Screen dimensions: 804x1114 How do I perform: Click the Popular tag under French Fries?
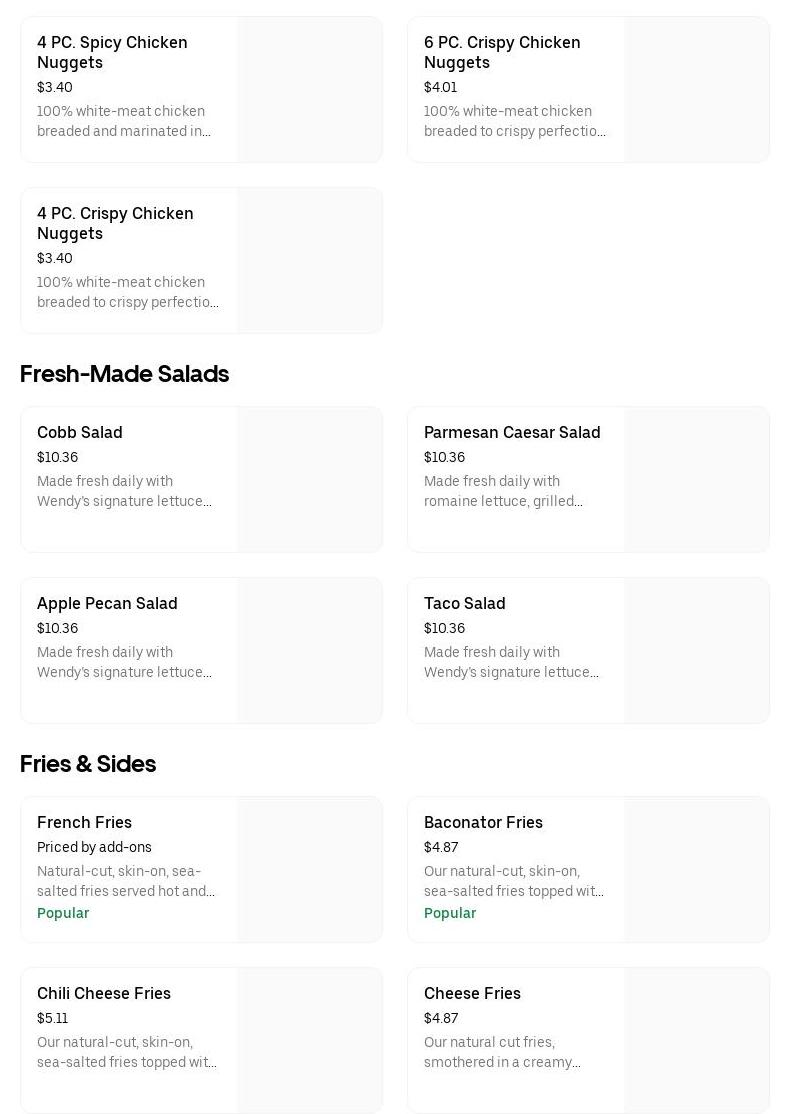(x=63, y=913)
